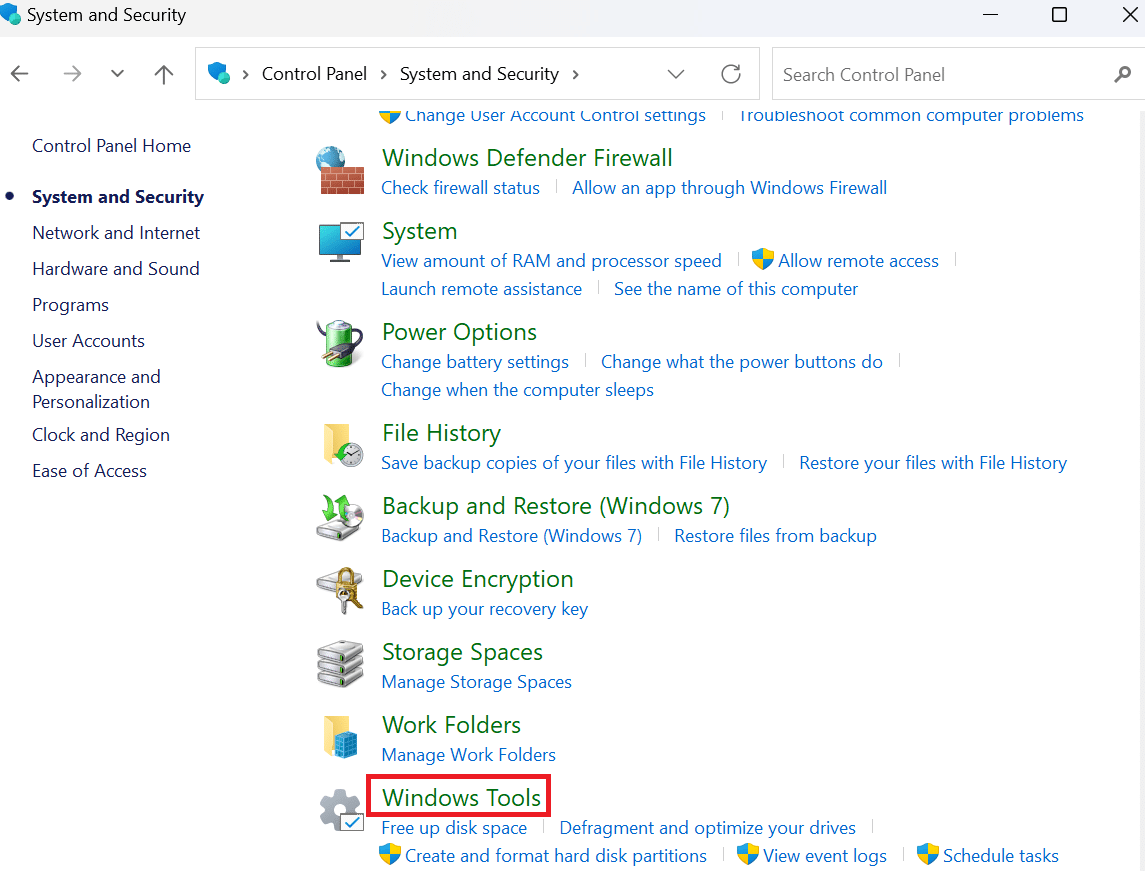Image resolution: width=1145 pixels, height=871 pixels.
Task: Click the Work Folders icon
Action: [340, 737]
